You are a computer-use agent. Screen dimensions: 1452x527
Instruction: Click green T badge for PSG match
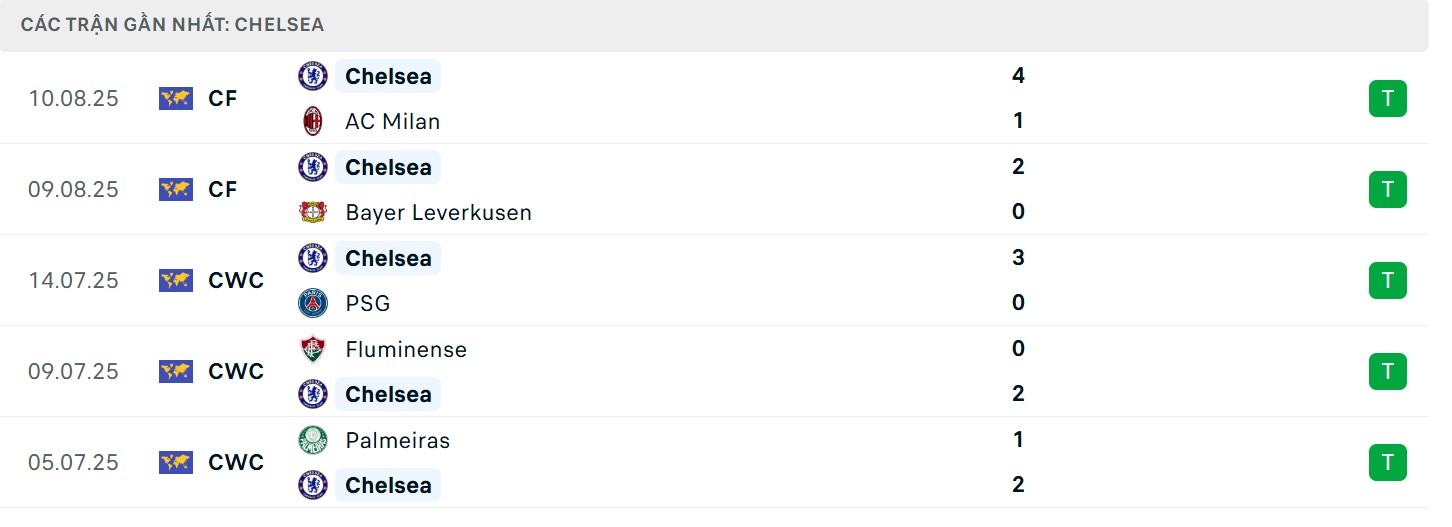pyautogui.click(x=1387, y=281)
